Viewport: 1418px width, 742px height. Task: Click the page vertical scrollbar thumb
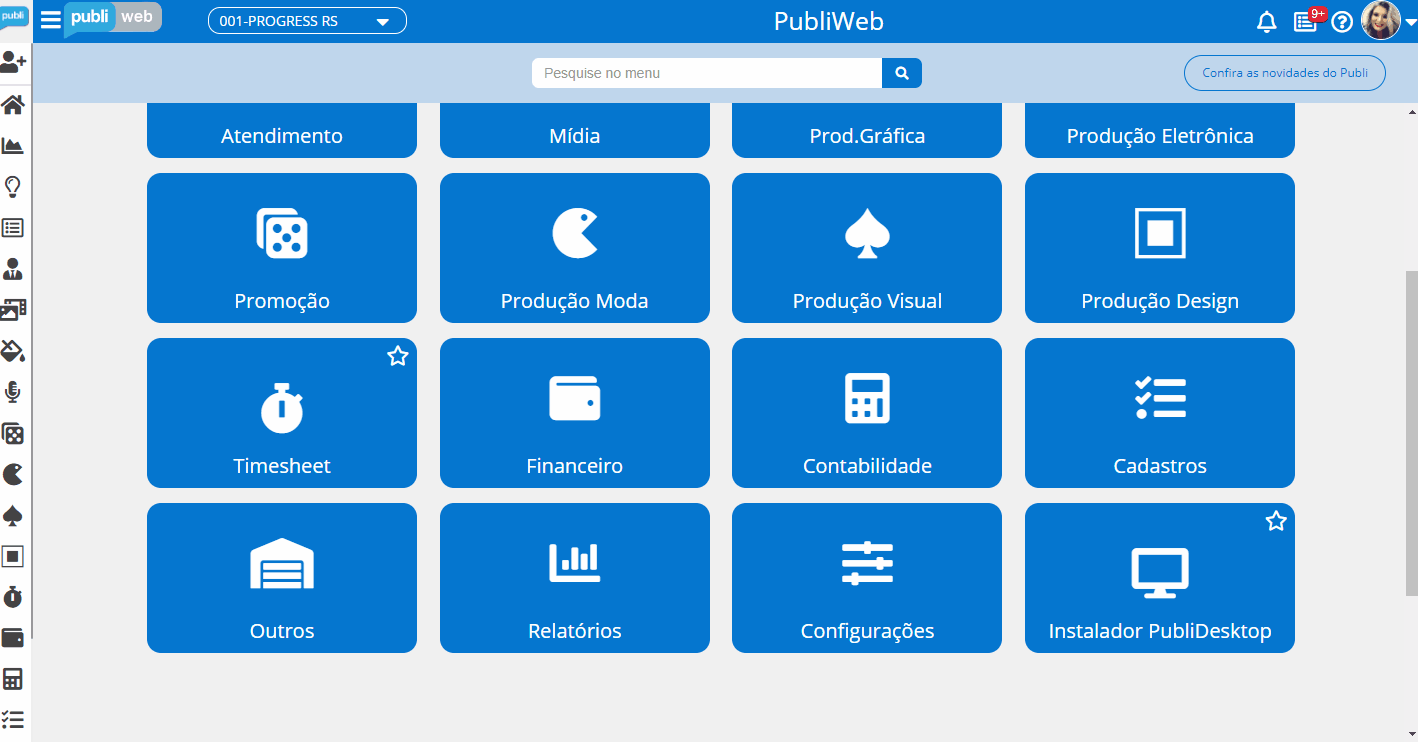point(1411,432)
